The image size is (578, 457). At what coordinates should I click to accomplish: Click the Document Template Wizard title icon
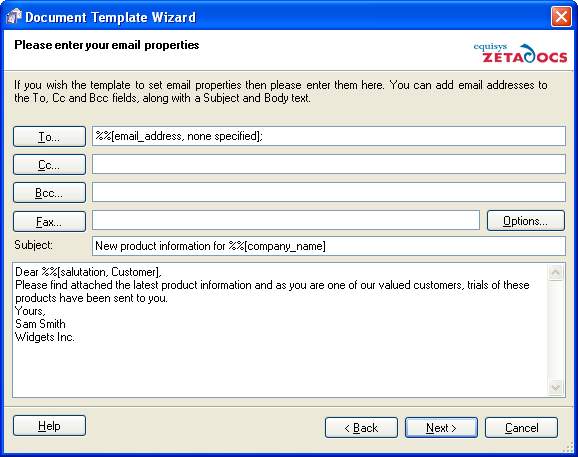[14, 17]
